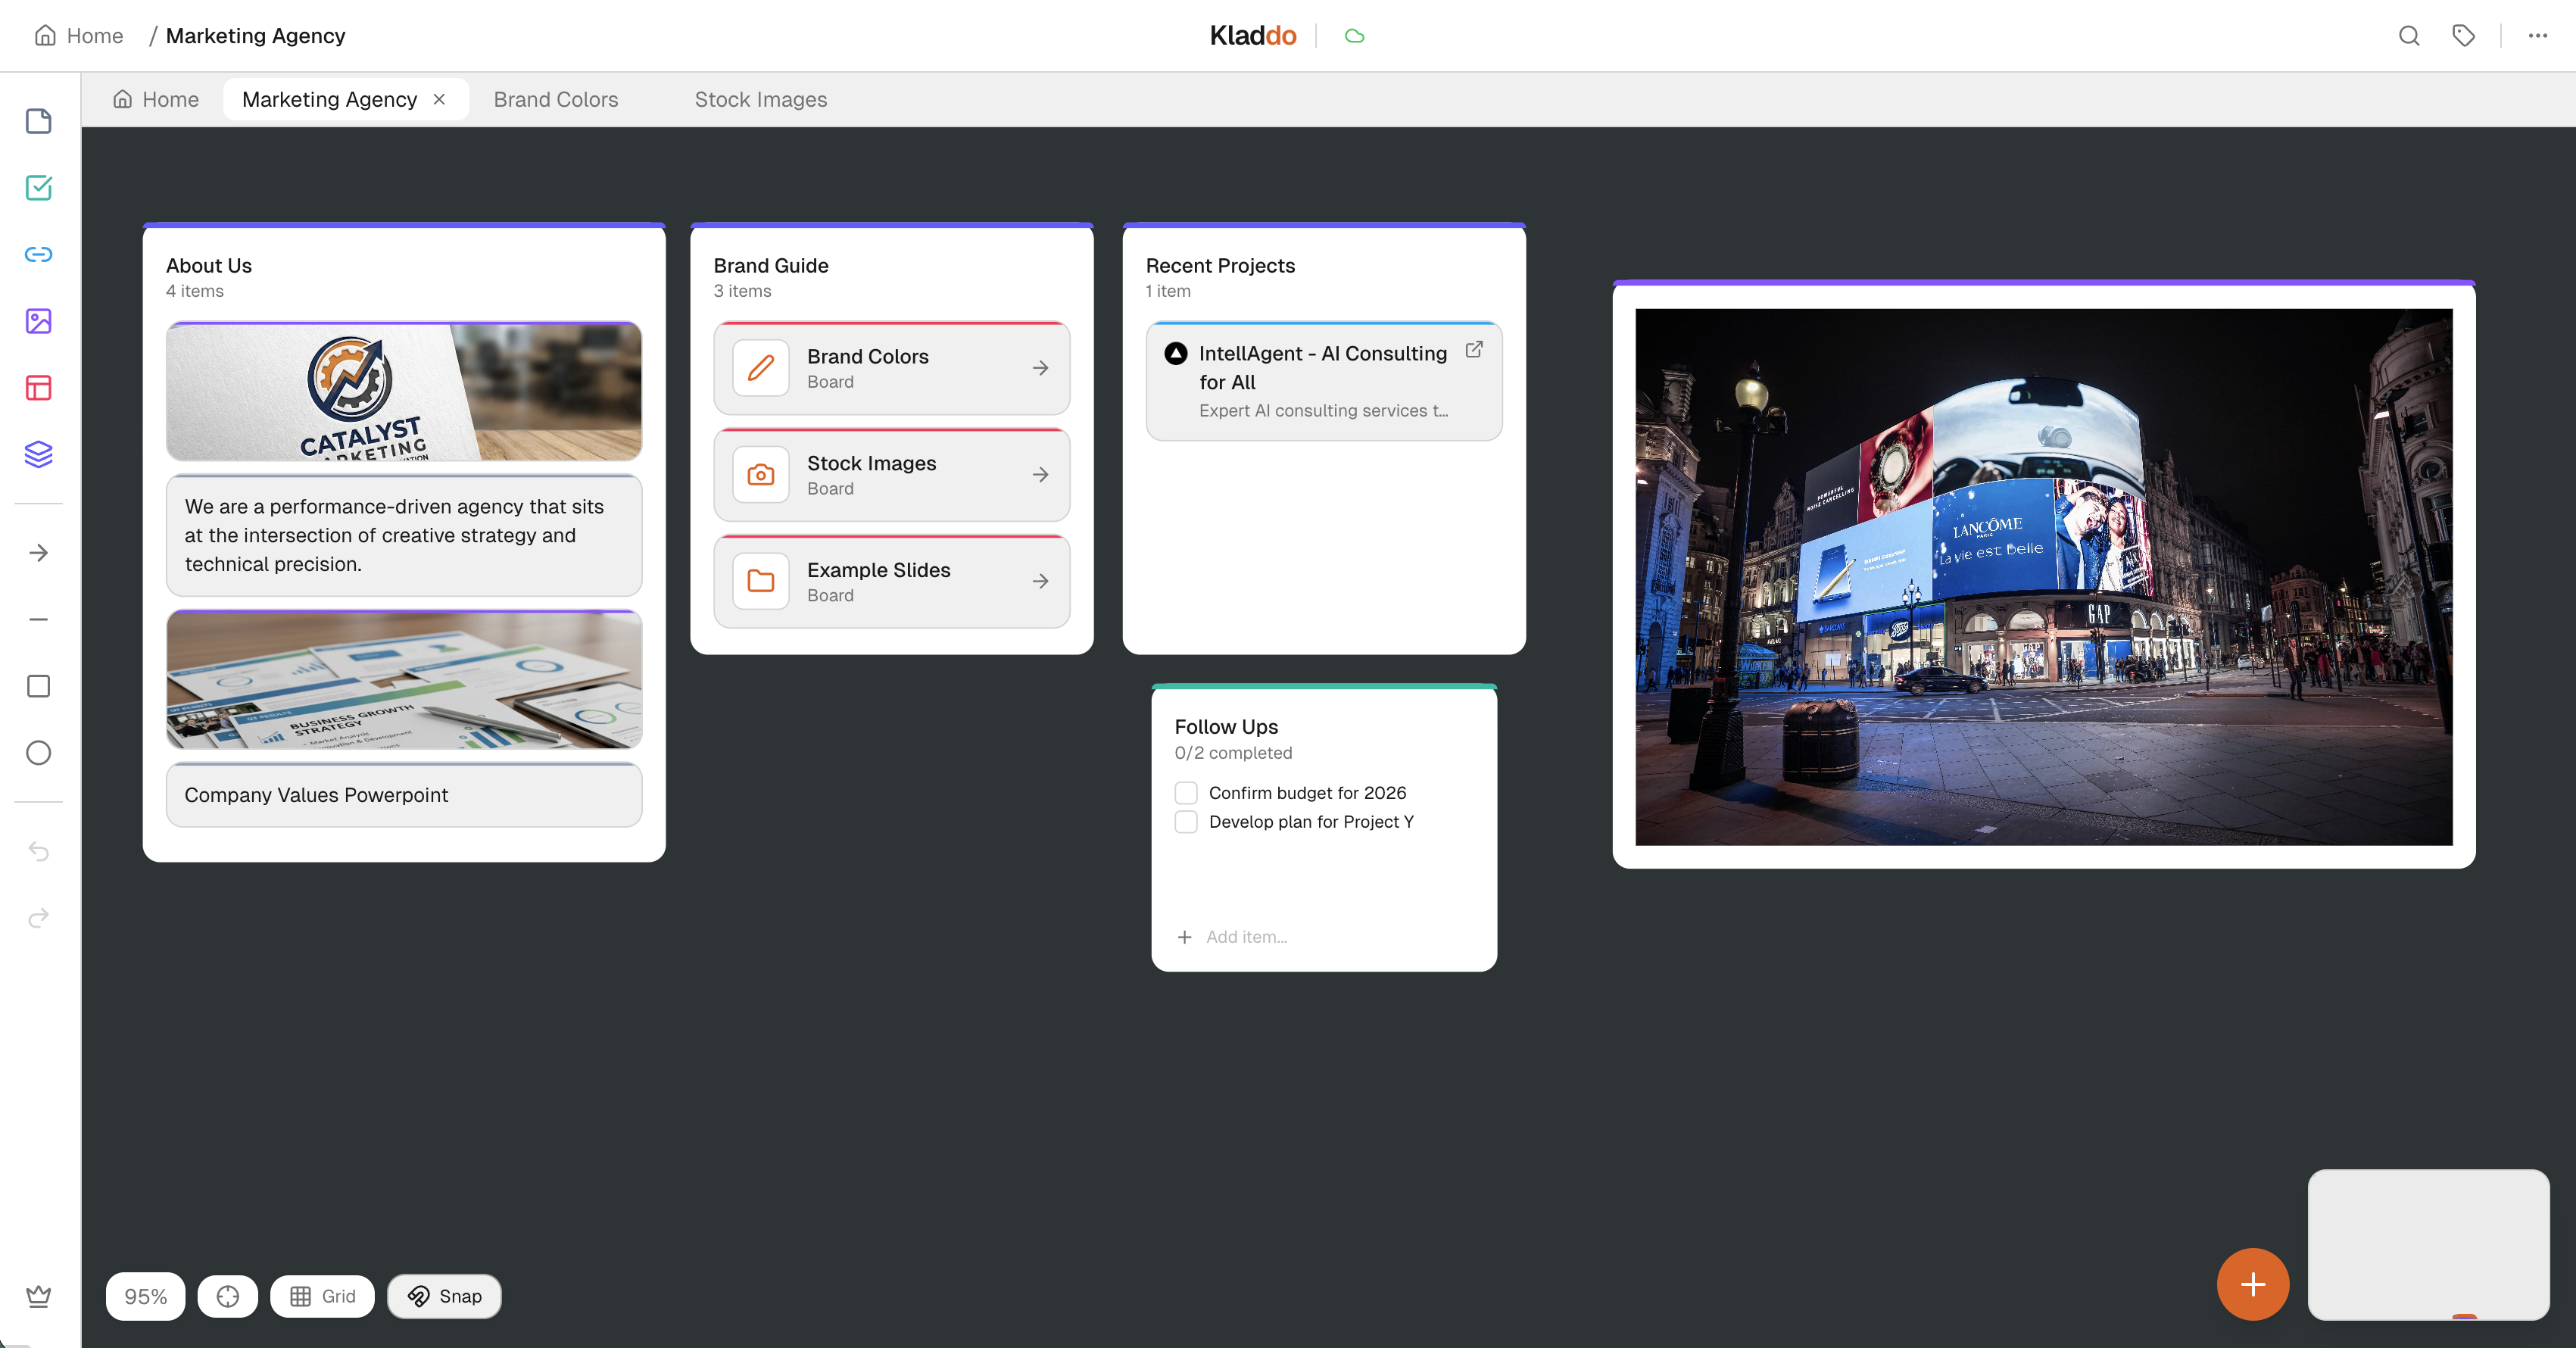Open search from the top bar

(x=2409, y=36)
